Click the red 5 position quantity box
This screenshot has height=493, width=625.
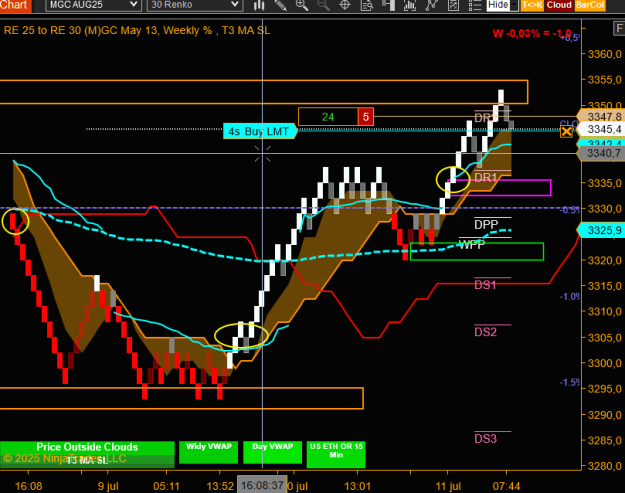tap(366, 117)
